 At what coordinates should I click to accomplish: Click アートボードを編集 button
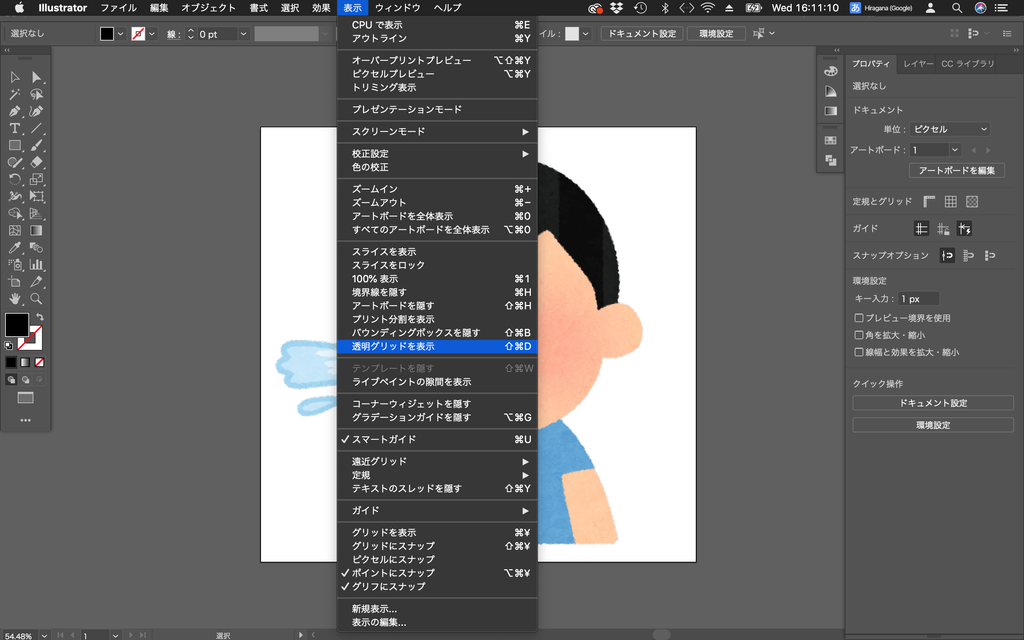(957, 170)
